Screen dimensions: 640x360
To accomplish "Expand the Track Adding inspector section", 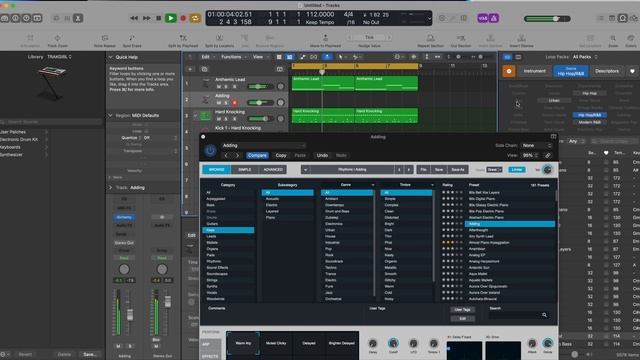I will [x=111, y=187].
